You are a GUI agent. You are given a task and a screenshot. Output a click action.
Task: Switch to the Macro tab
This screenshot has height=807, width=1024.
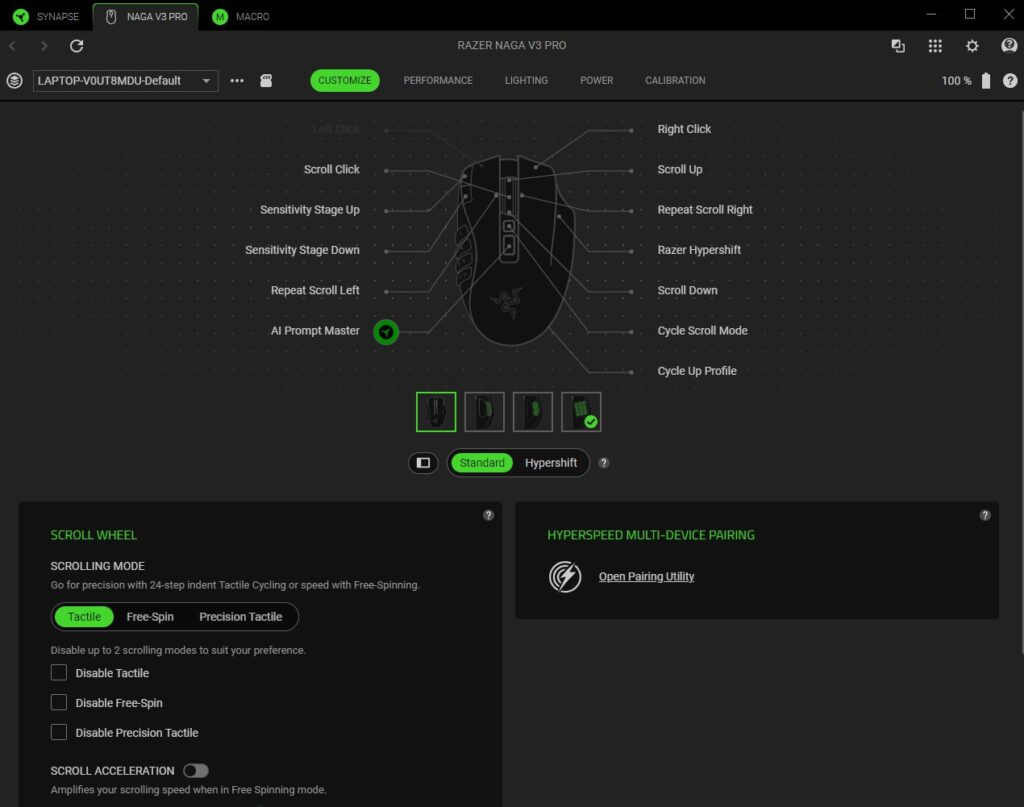point(242,16)
